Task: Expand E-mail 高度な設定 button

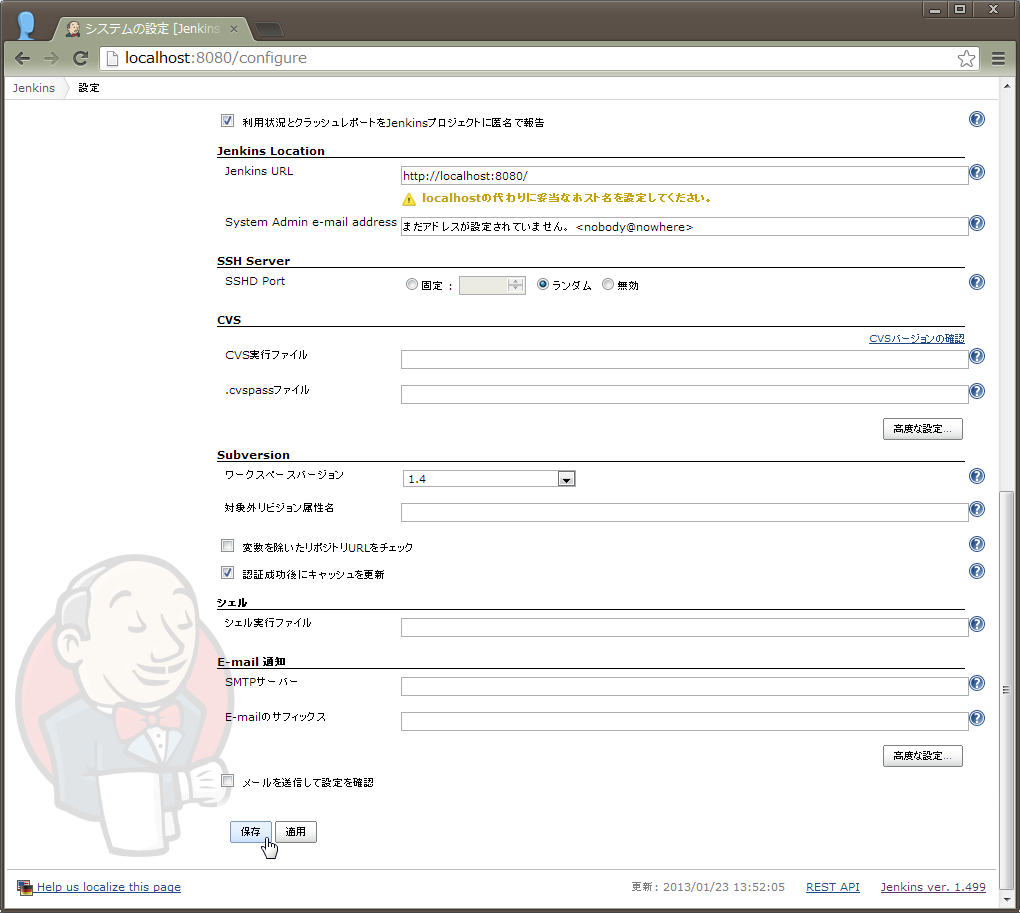Action: coord(922,756)
